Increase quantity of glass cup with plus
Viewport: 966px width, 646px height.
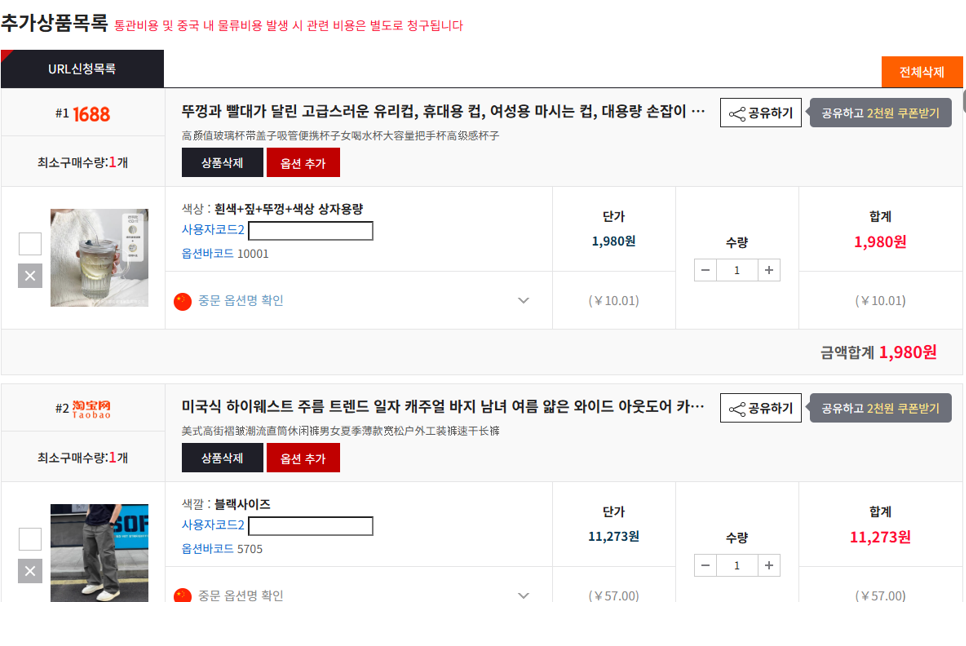(769, 270)
